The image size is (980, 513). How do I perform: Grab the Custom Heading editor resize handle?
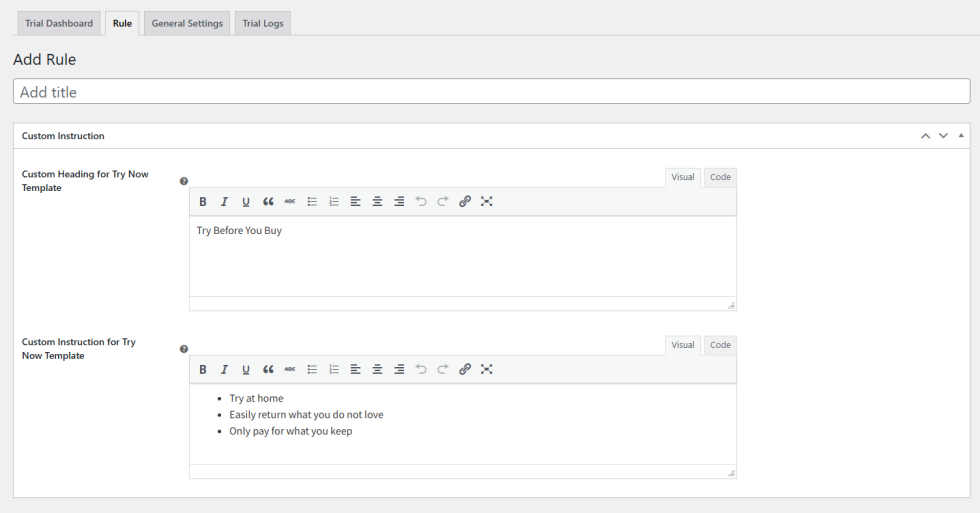pyautogui.click(x=731, y=306)
